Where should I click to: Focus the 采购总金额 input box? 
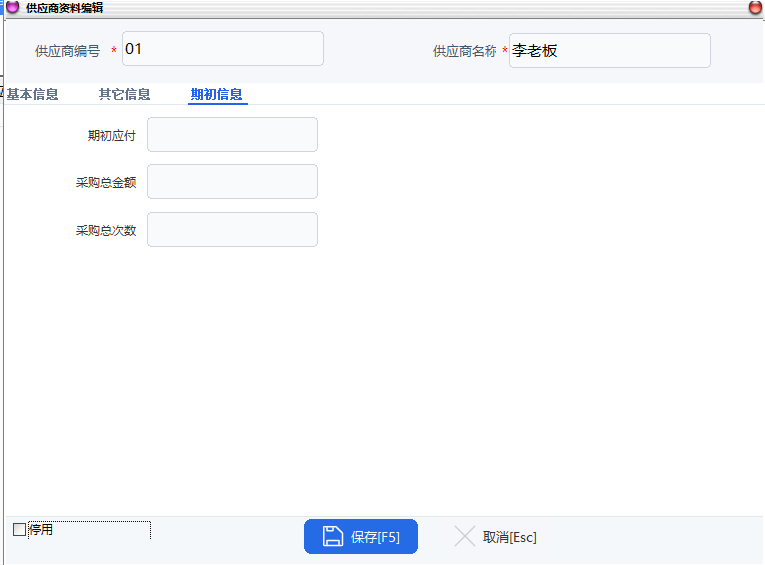tap(232, 182)
